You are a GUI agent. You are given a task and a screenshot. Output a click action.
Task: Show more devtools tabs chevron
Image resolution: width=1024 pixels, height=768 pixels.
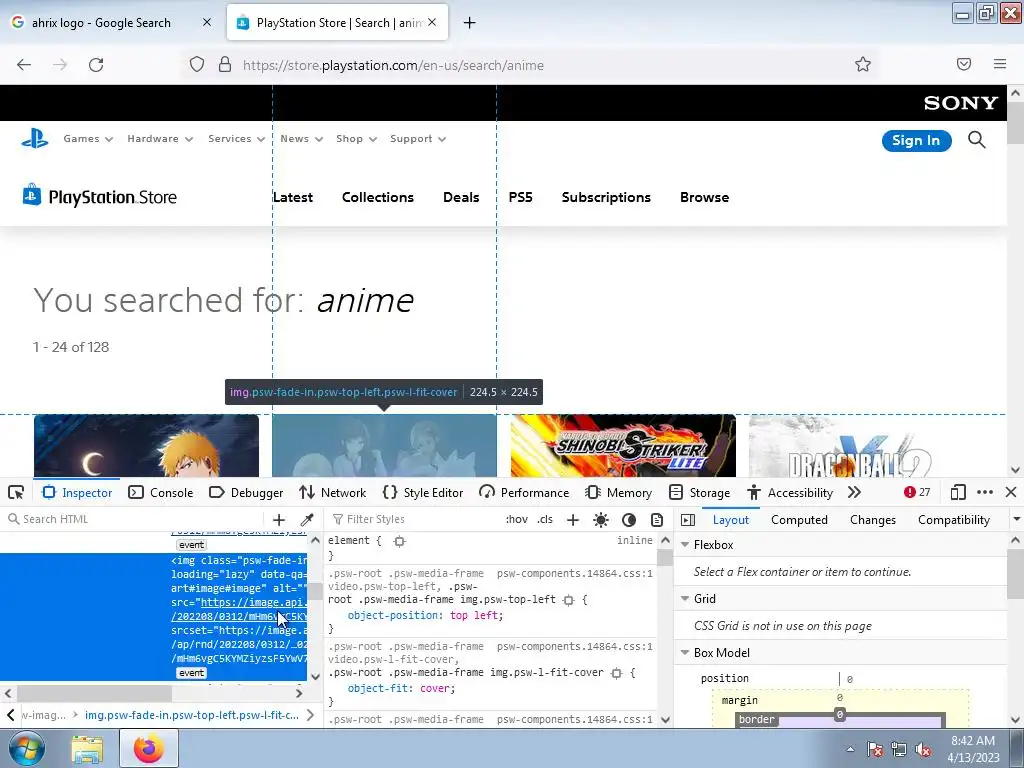[x=854, y=492]
